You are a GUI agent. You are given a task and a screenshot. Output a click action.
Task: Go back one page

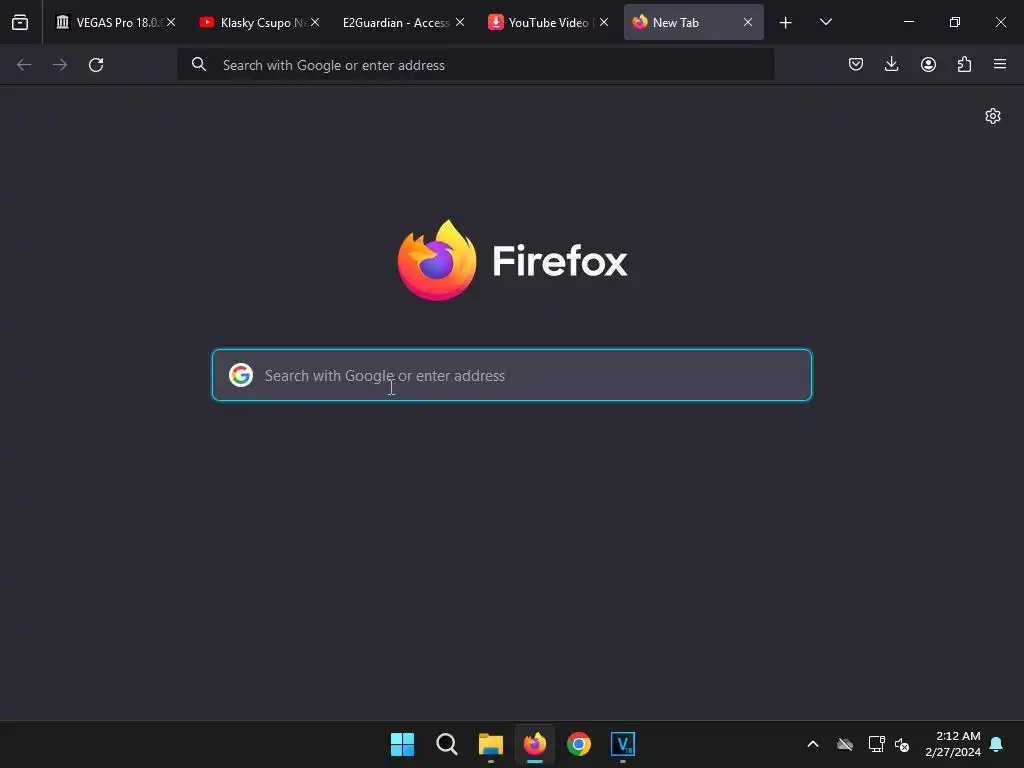click(x=24, y=65)
